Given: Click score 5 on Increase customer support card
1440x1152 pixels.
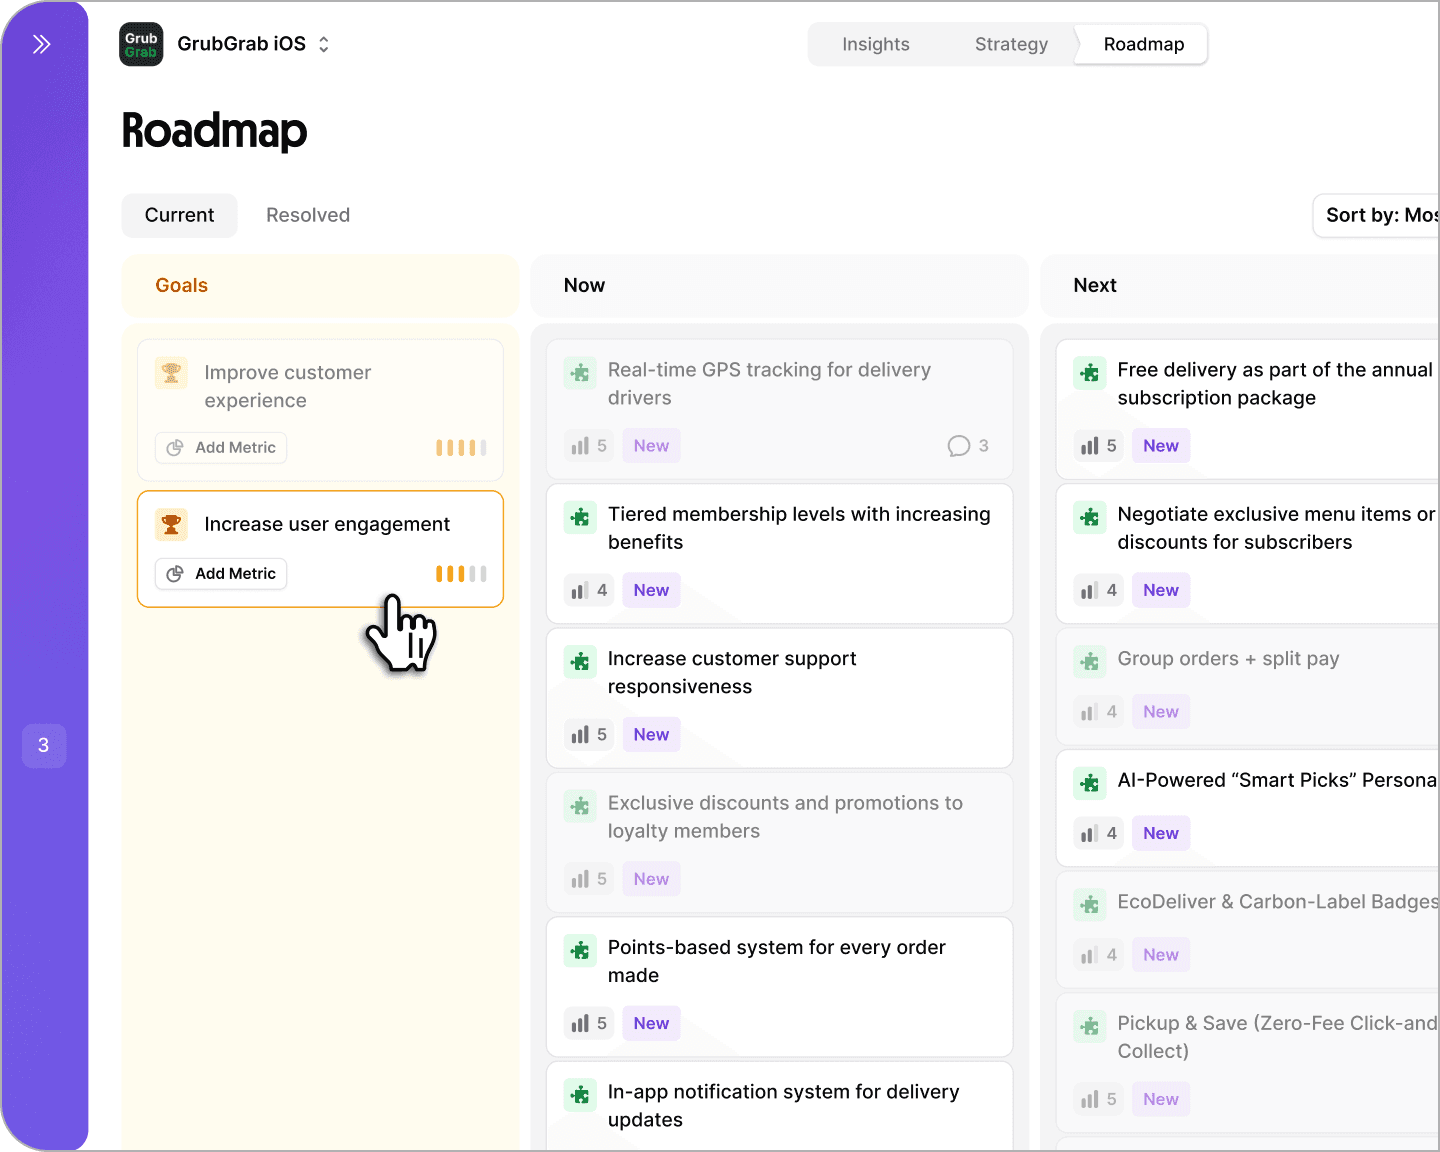Looking at the screenshot, I should [x=589, y=734].
